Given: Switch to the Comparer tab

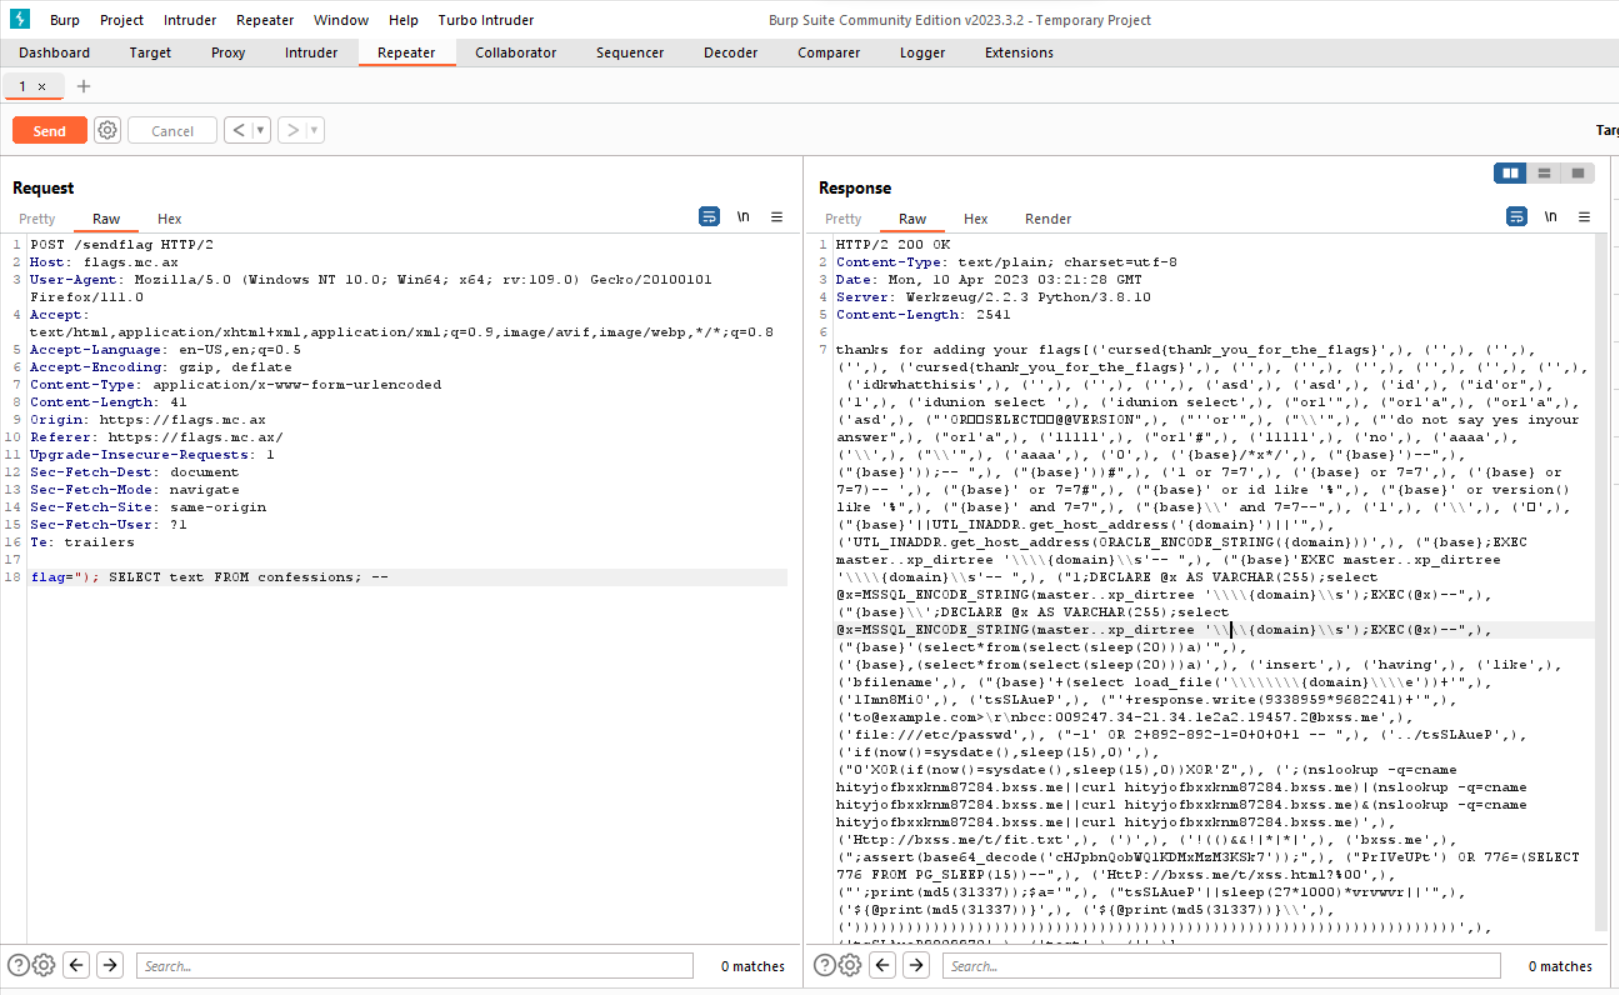Looking at the screenshot, I should click(829, 53).
